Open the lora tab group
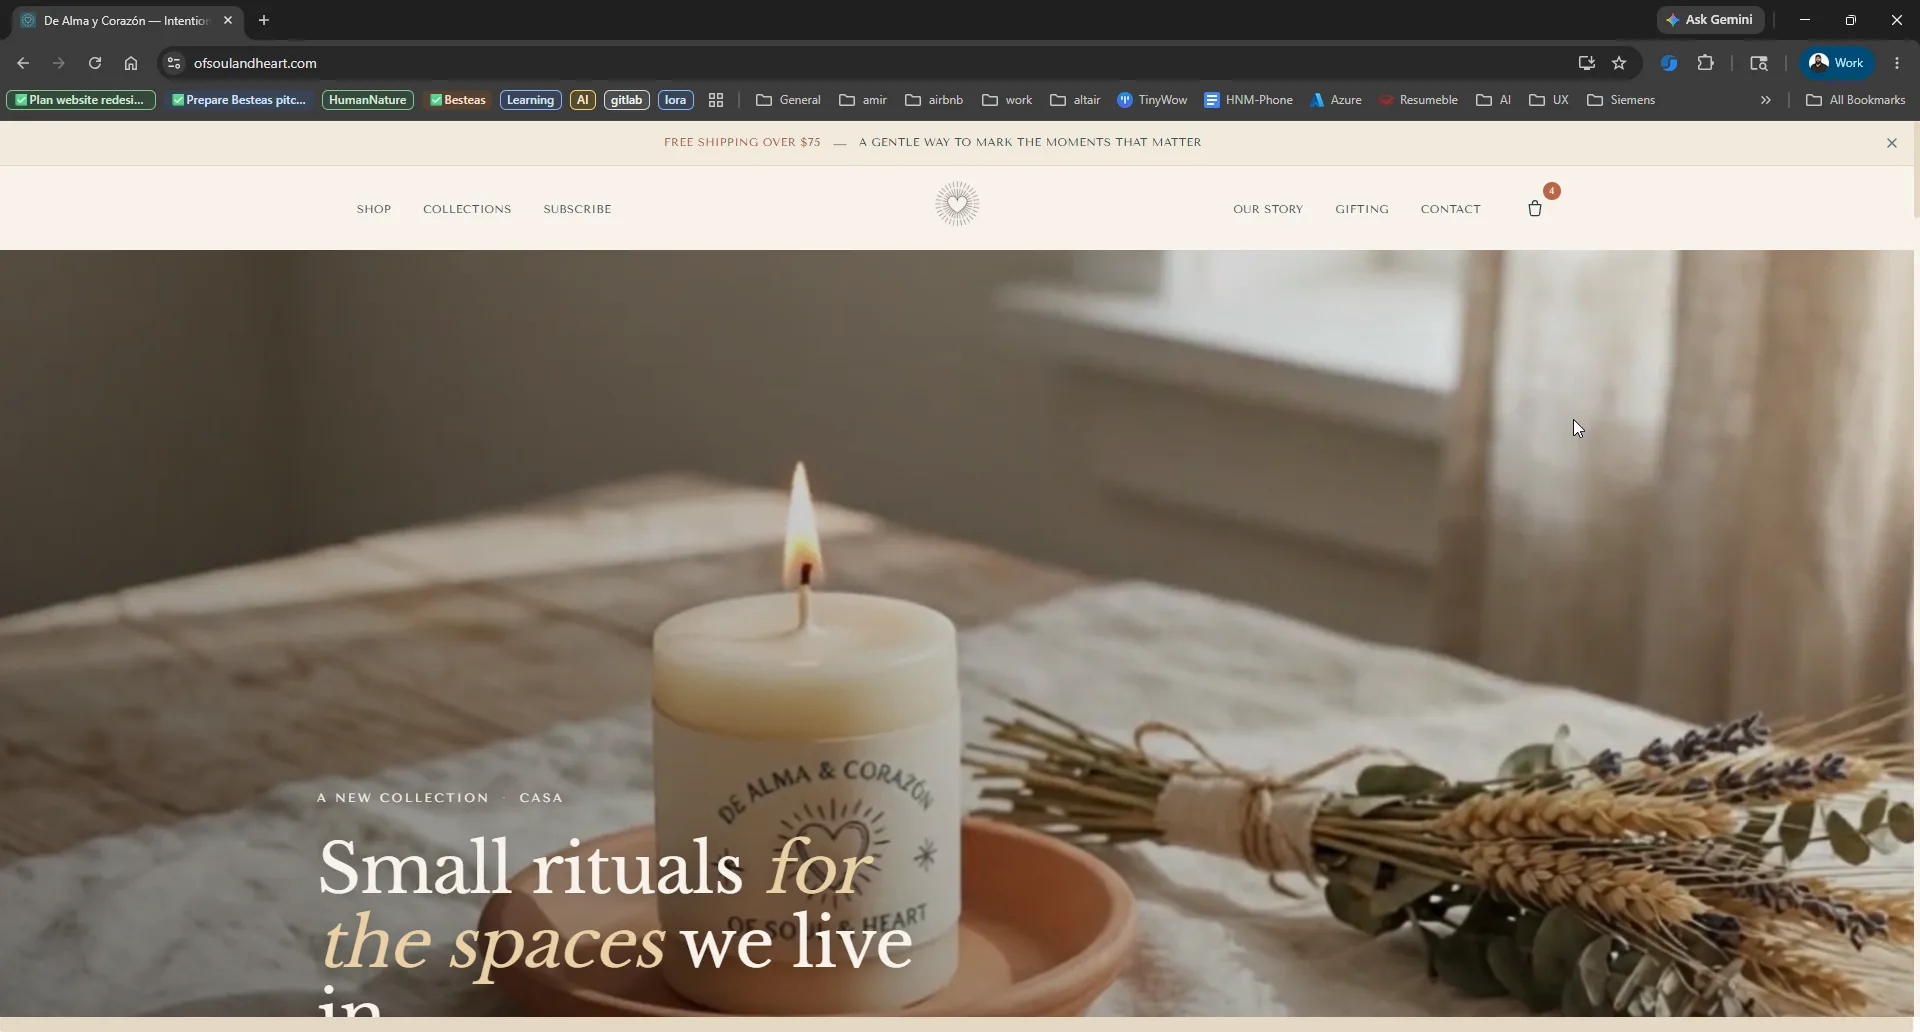The height and width of the screenshot is (1032, 1920). (676, 100)
